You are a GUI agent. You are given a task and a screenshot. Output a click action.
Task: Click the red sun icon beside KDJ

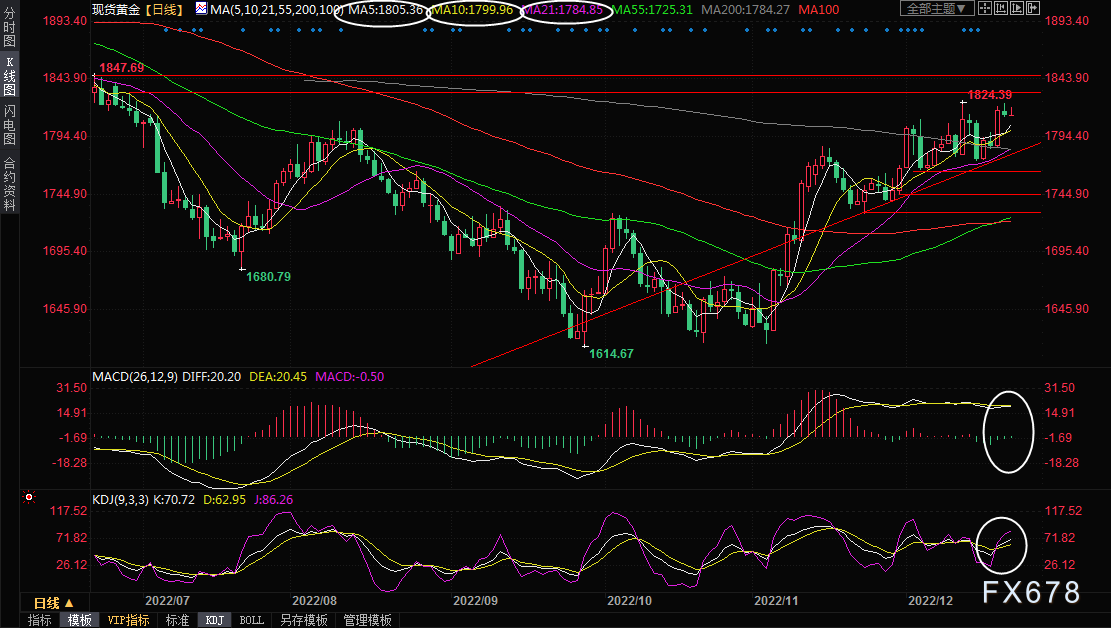pyautogui.click(x=28, y=496)
